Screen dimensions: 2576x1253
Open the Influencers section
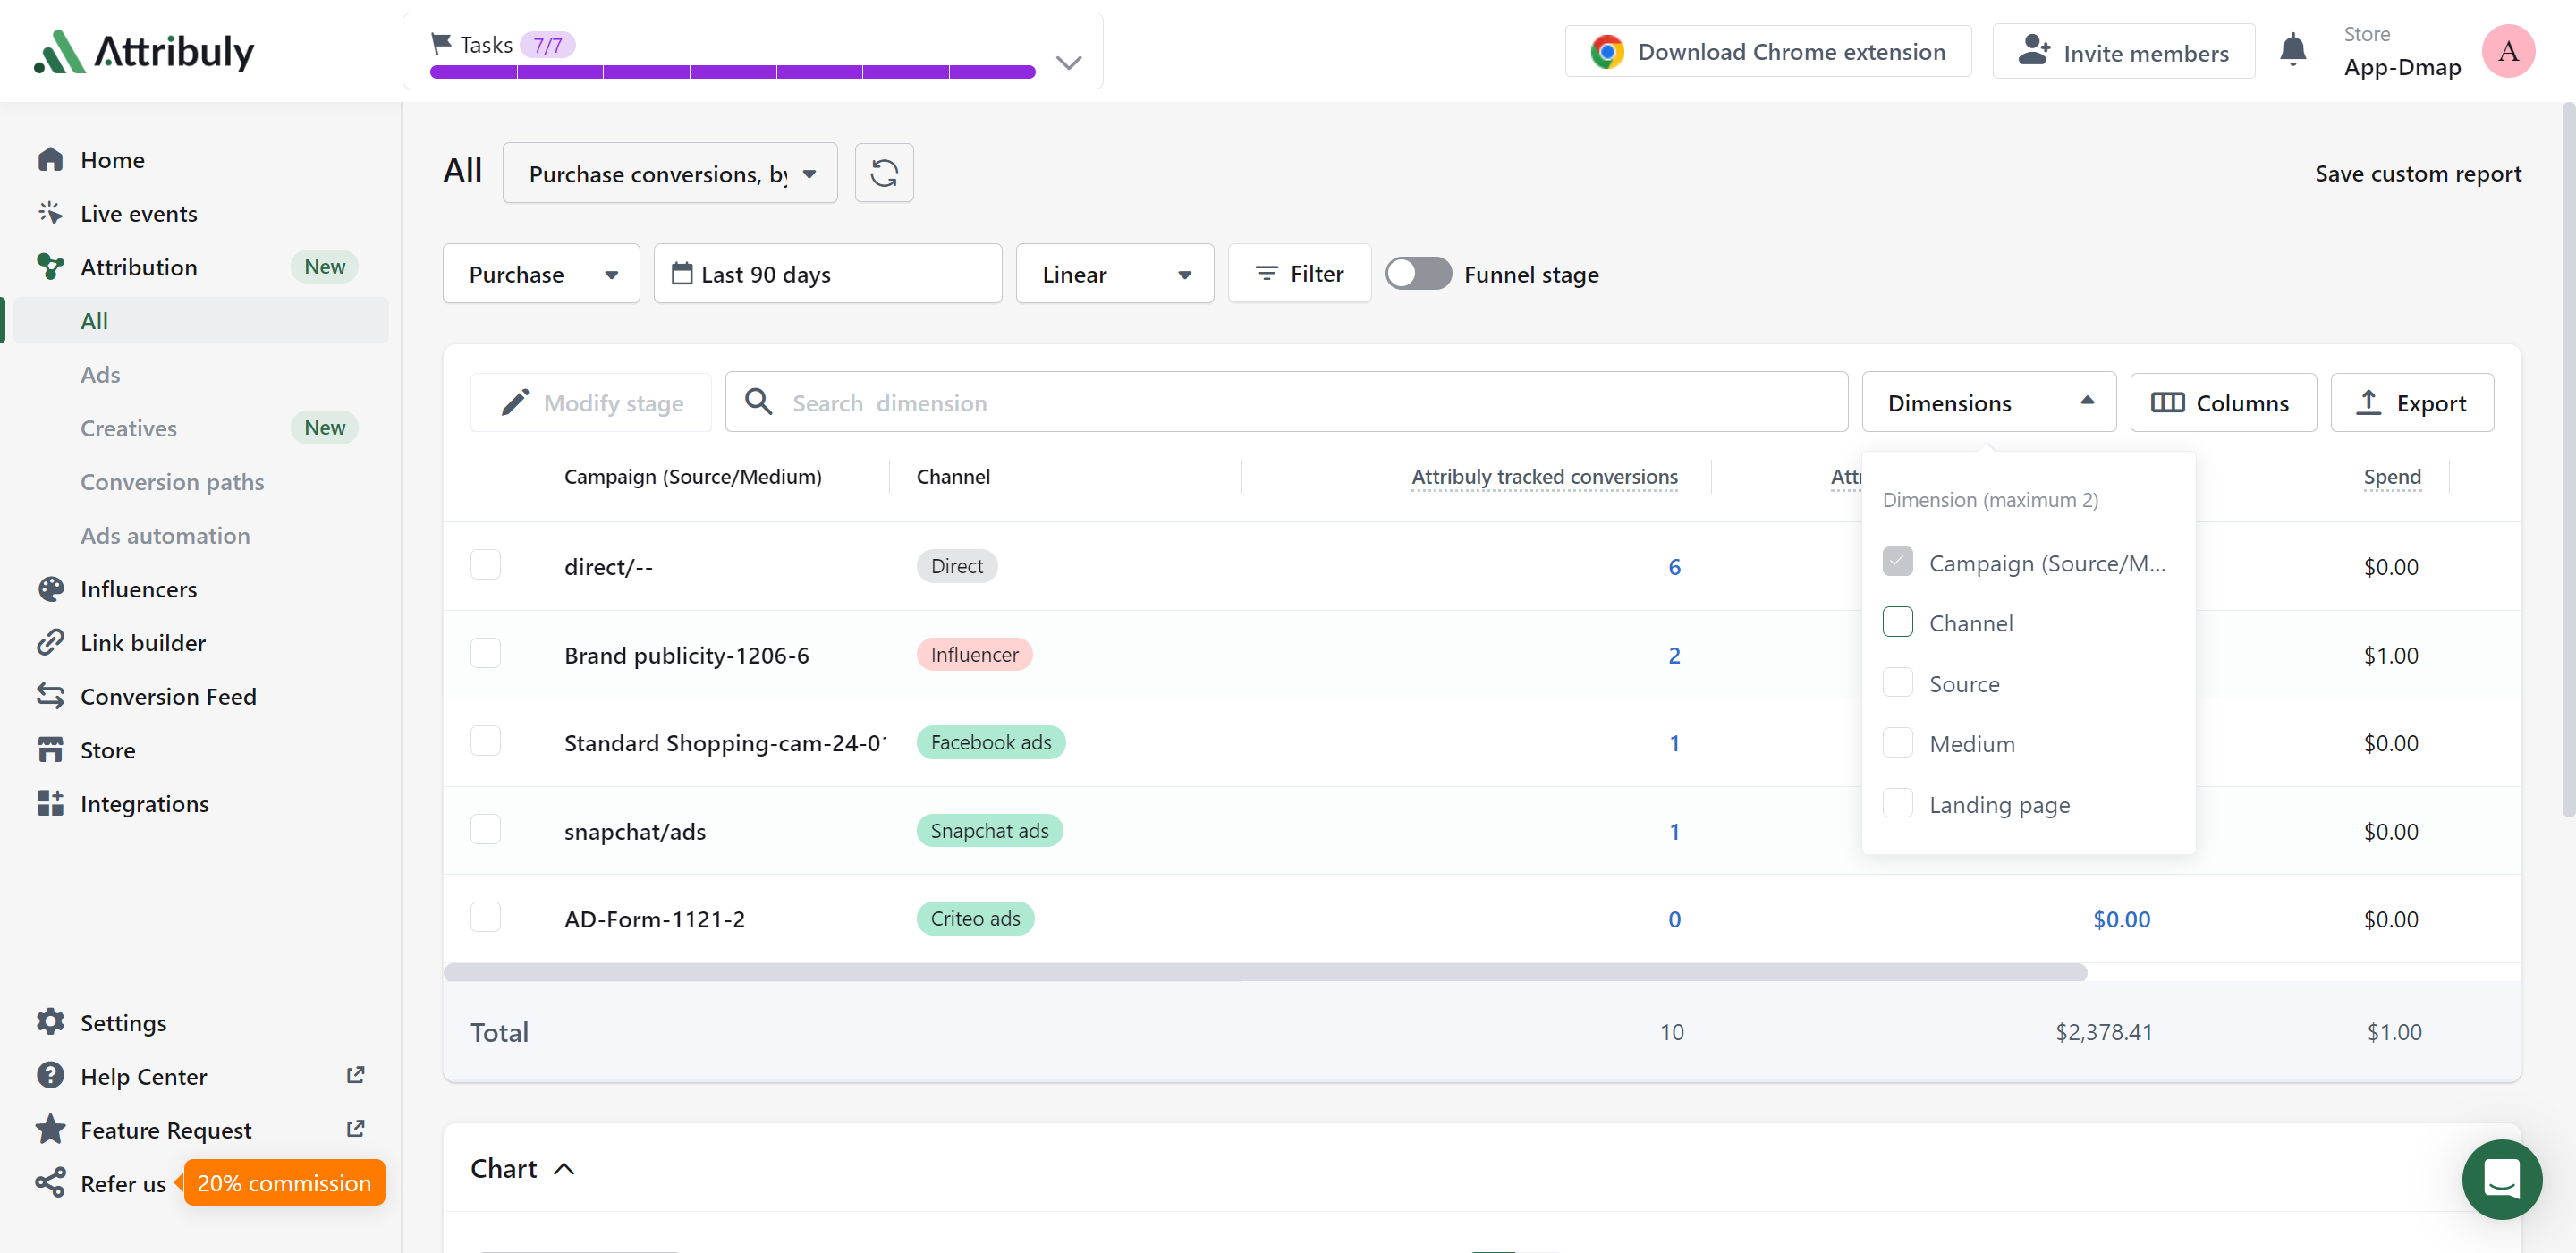point(138,588)
